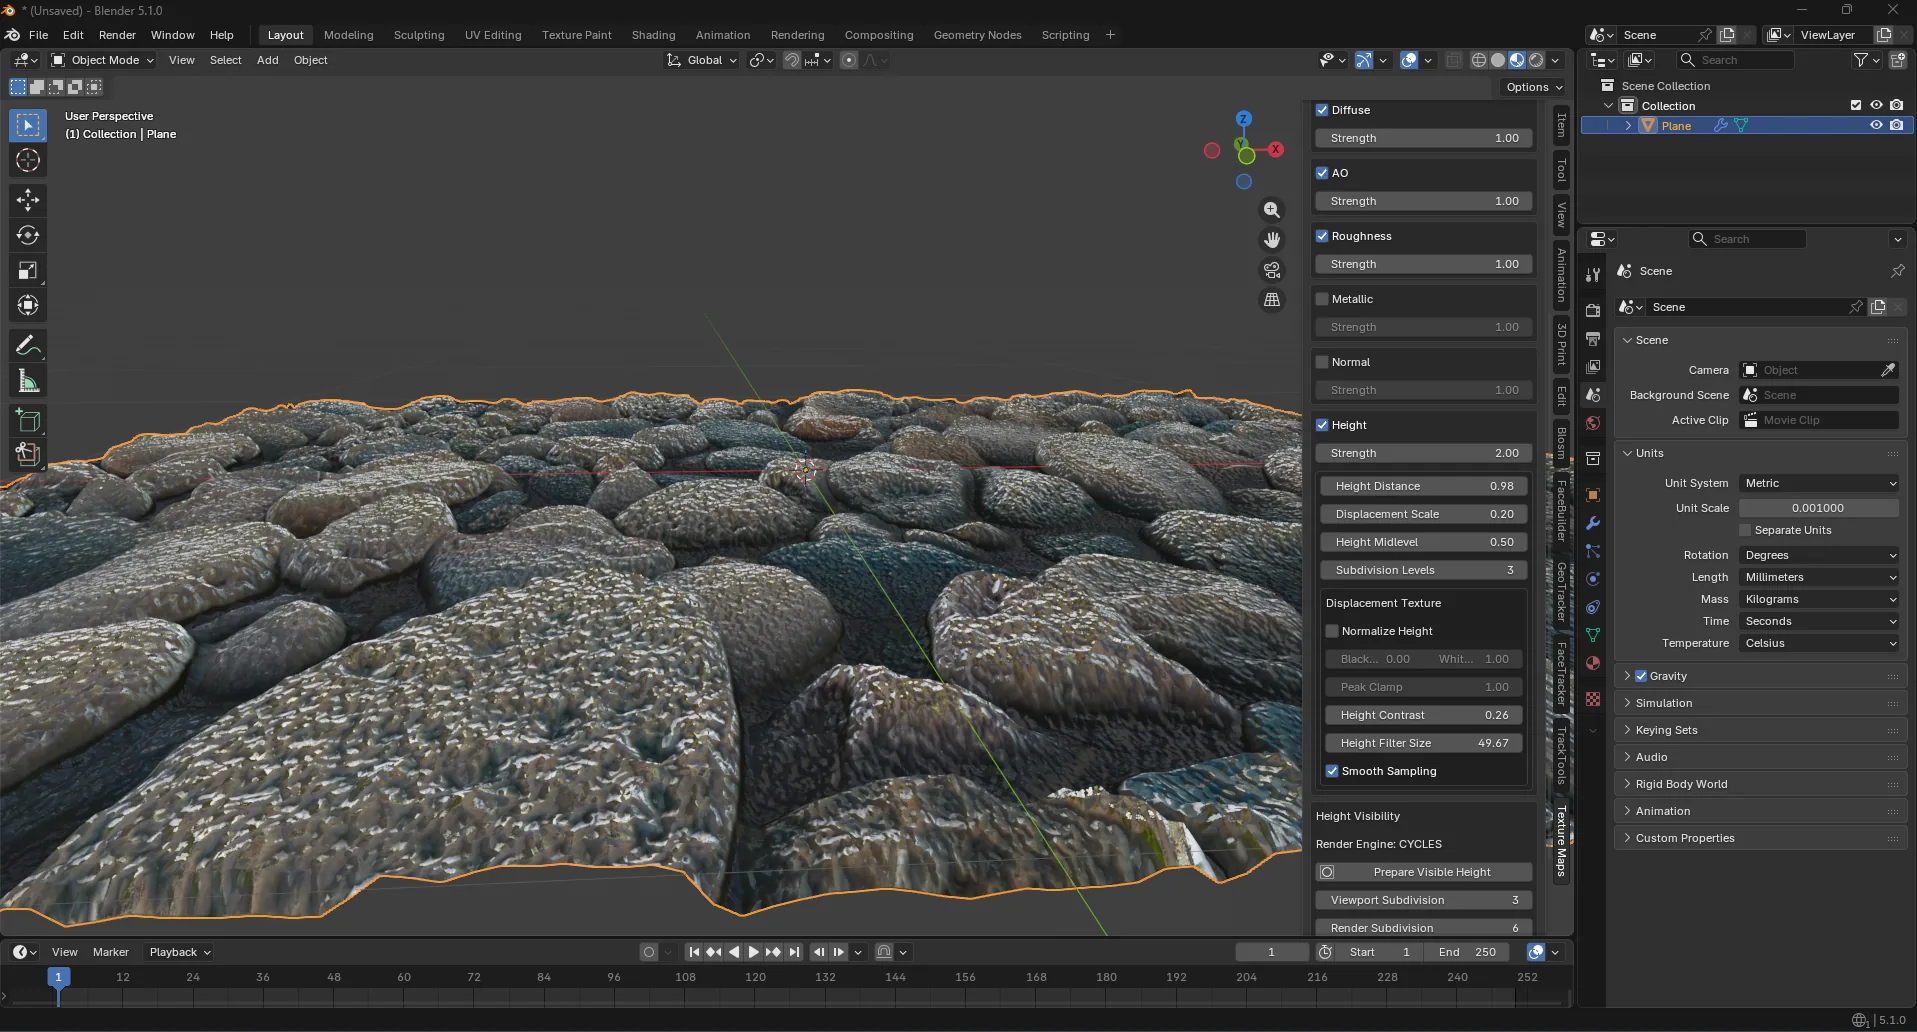
Task: Click the Displacement Scale slider
Action: pyautogui.click(x=1424, y=514)
